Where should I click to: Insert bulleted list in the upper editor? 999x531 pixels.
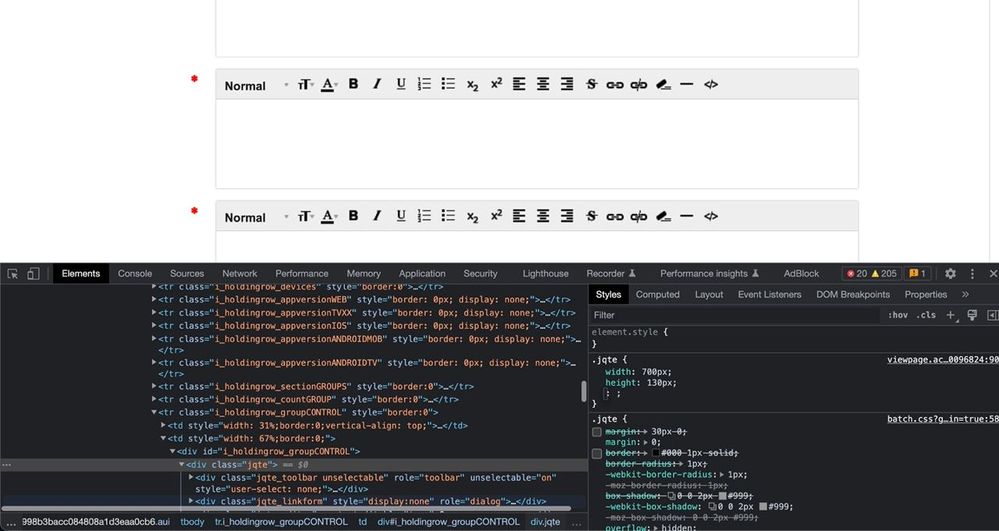click(449, 84)
